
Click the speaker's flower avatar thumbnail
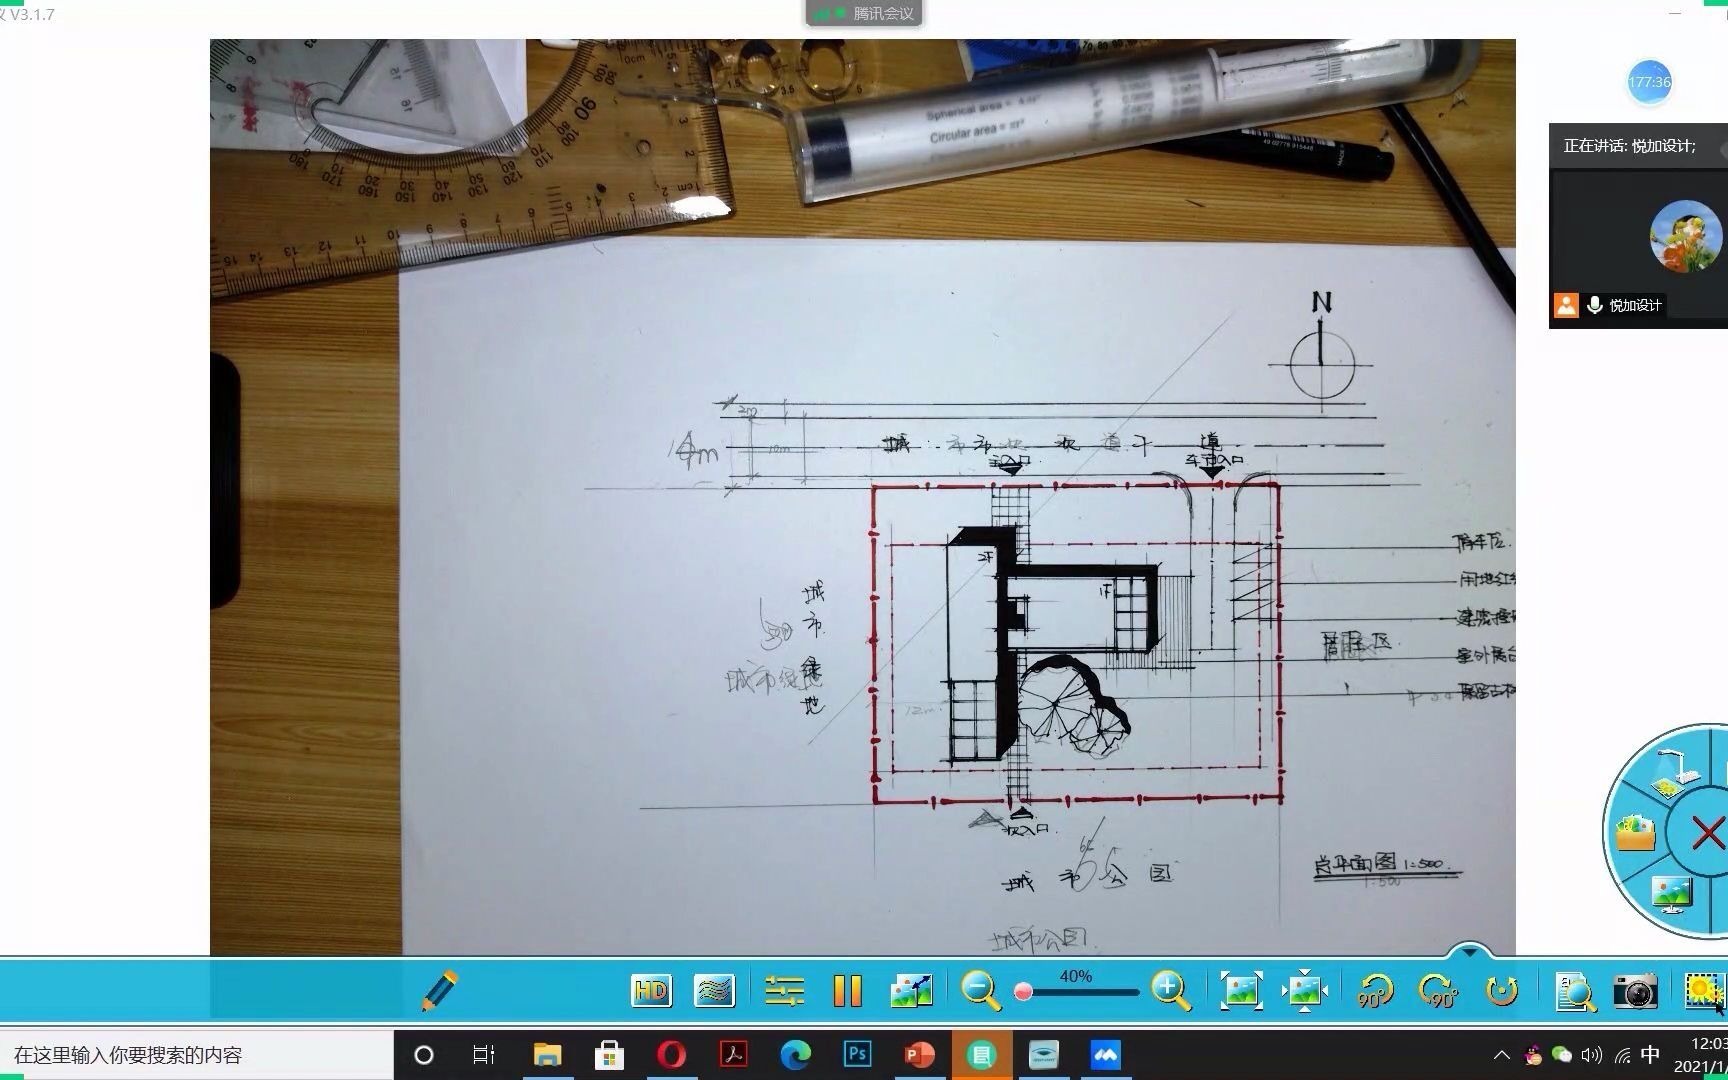(x=1686, y=236)
